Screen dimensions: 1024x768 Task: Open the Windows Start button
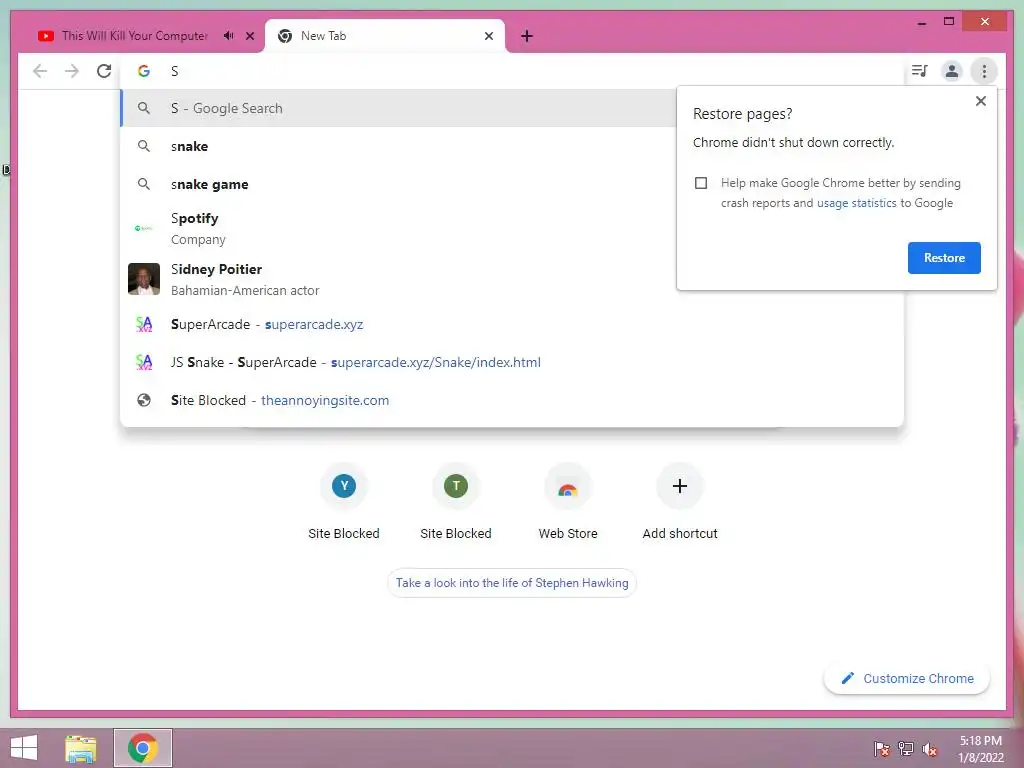(x=24, y=748)
